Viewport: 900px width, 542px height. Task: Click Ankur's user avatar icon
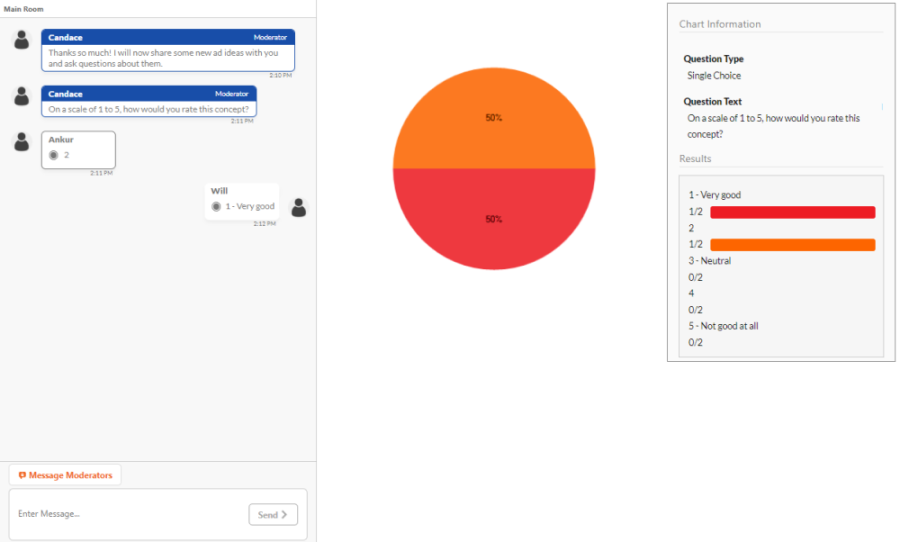click(22, 142)
